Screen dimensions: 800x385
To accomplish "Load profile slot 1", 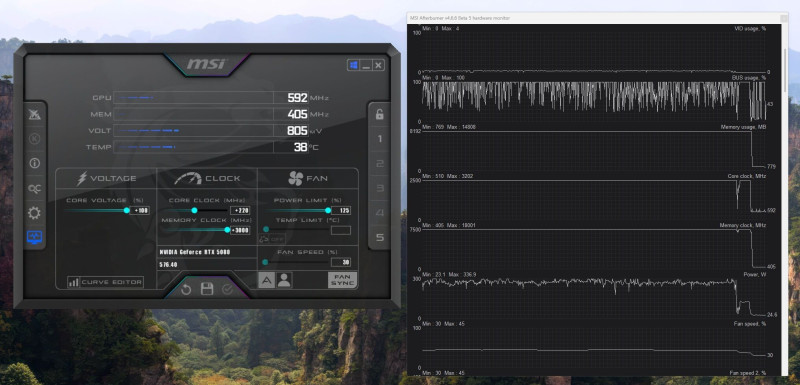I will point(380,139).
